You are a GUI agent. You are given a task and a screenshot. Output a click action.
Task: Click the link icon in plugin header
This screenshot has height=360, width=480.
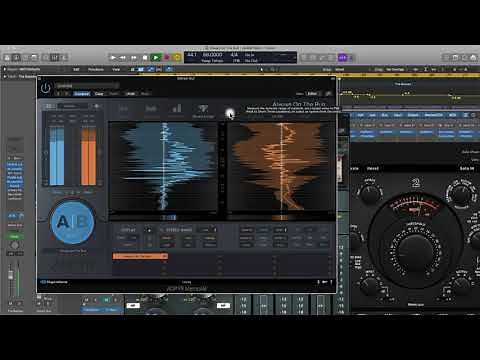click(x=328, y=94)
